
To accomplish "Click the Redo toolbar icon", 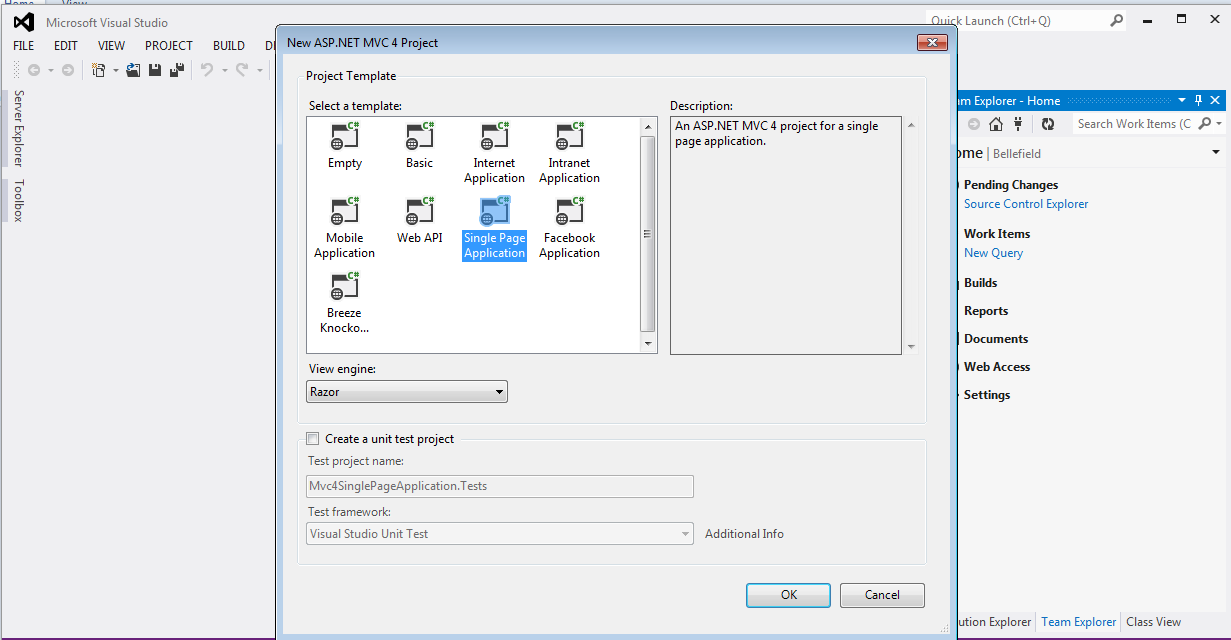I will click(242, 70).
